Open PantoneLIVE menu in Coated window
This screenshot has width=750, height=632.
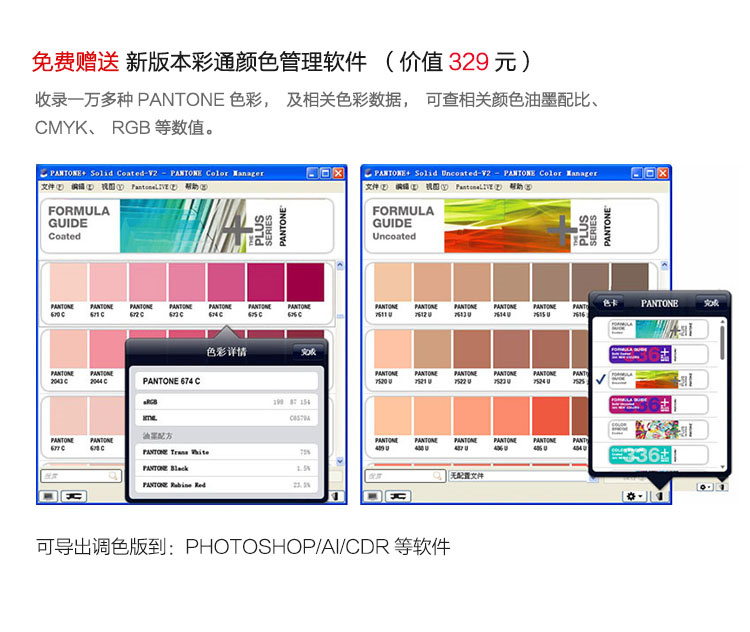click(x=154, y=187)
